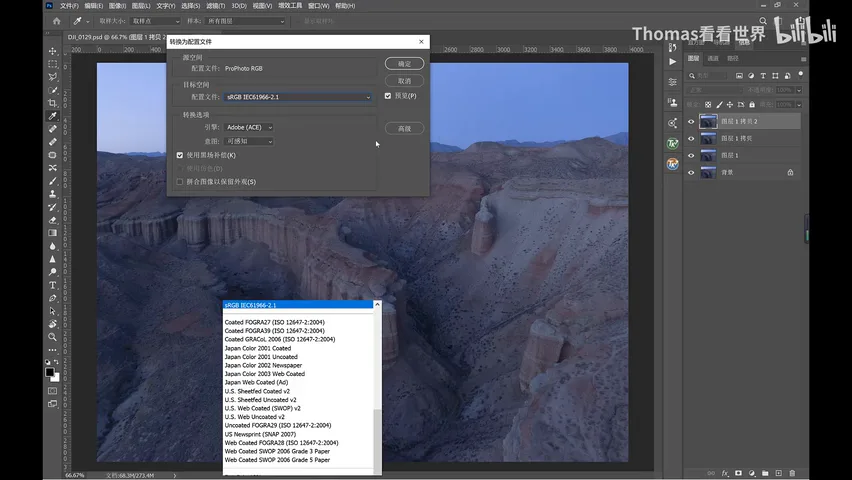Choose Japan Color 2001 Coated profile
852x480 pixels.
[x=258, y=348]
